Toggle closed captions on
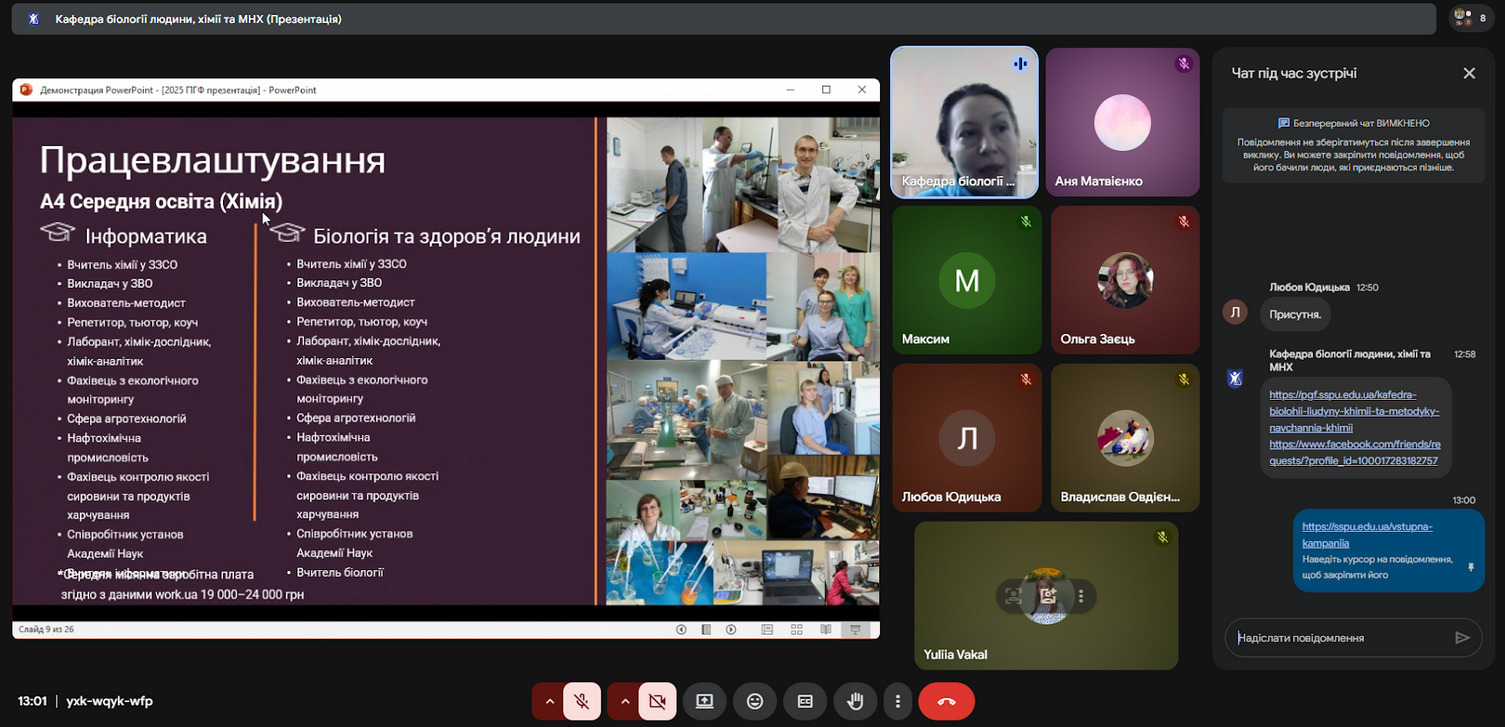The image size is (1505, 727). coord(805,701)
